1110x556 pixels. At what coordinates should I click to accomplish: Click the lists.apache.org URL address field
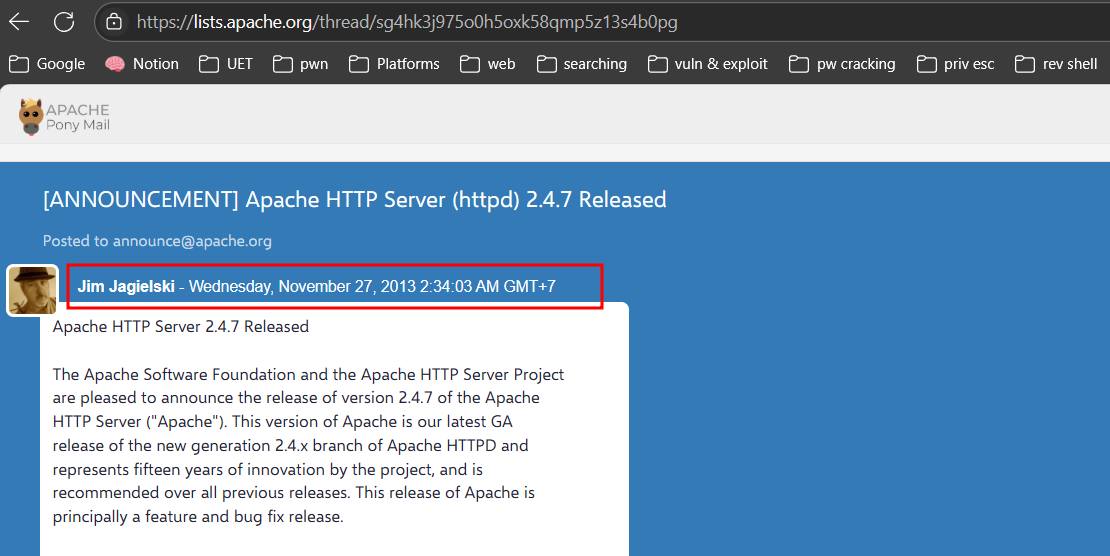pyautogui.click(x=500, y=21)
